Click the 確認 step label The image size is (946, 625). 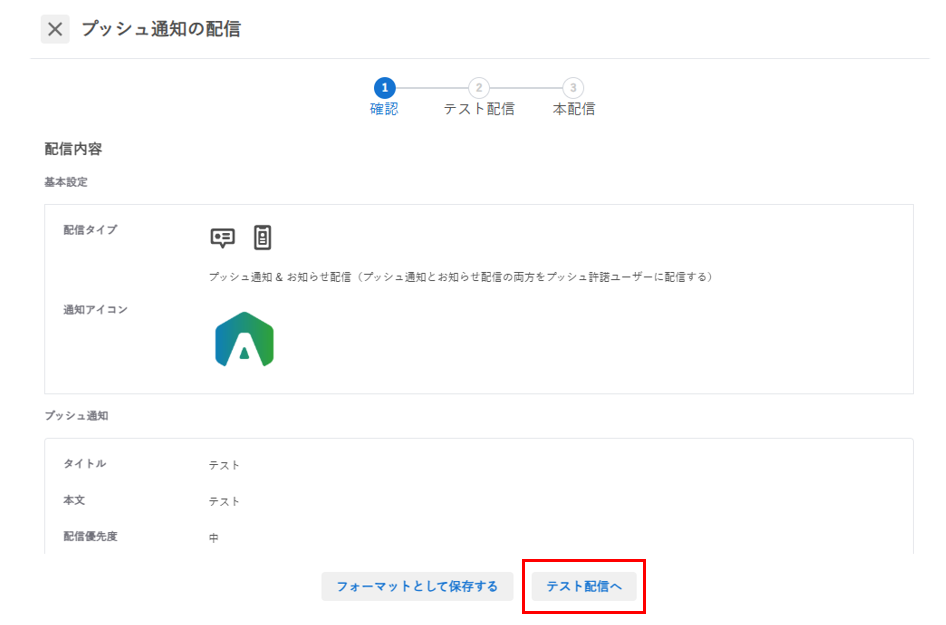click(384, 109)
